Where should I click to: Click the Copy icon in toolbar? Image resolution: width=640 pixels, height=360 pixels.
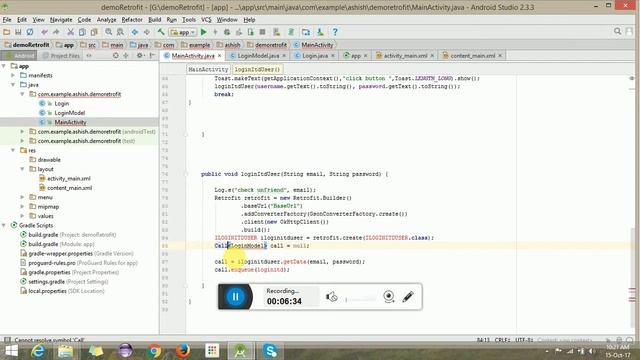click(82, 32)
